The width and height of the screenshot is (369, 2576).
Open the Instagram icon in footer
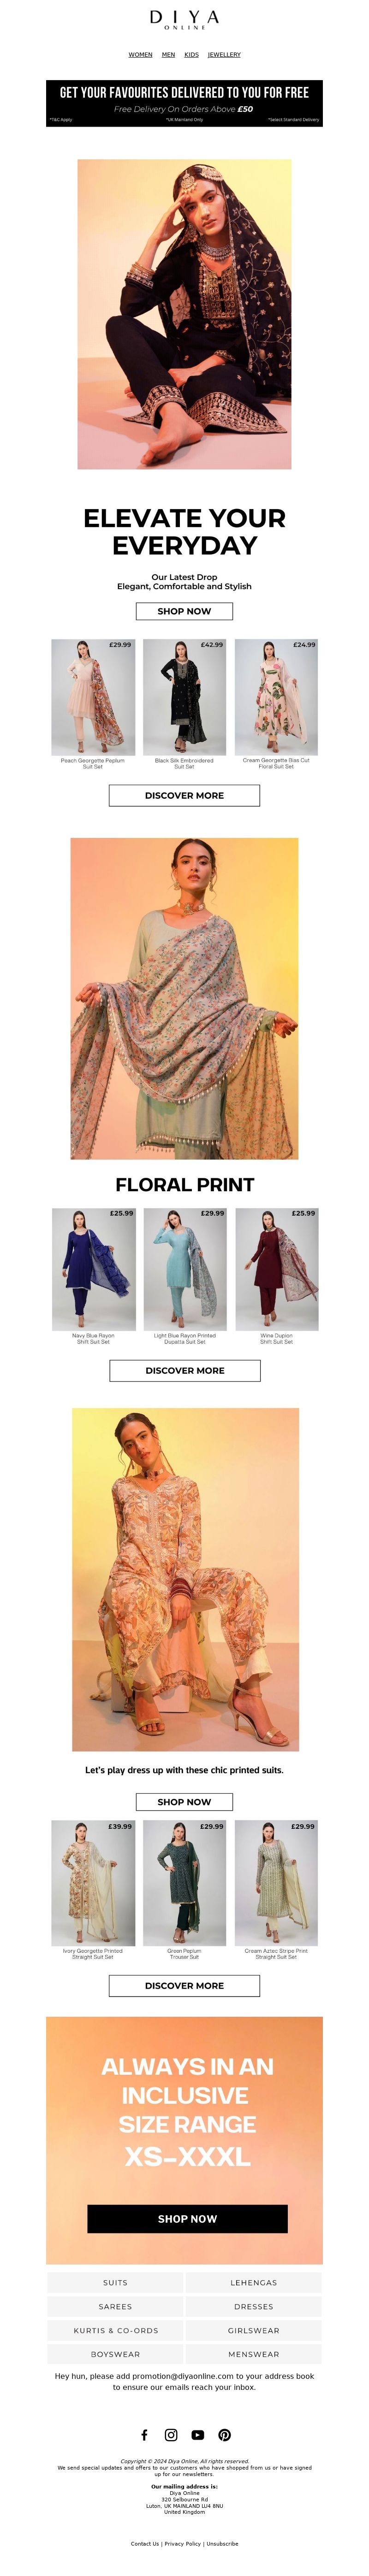click(x=171, y=2435)
